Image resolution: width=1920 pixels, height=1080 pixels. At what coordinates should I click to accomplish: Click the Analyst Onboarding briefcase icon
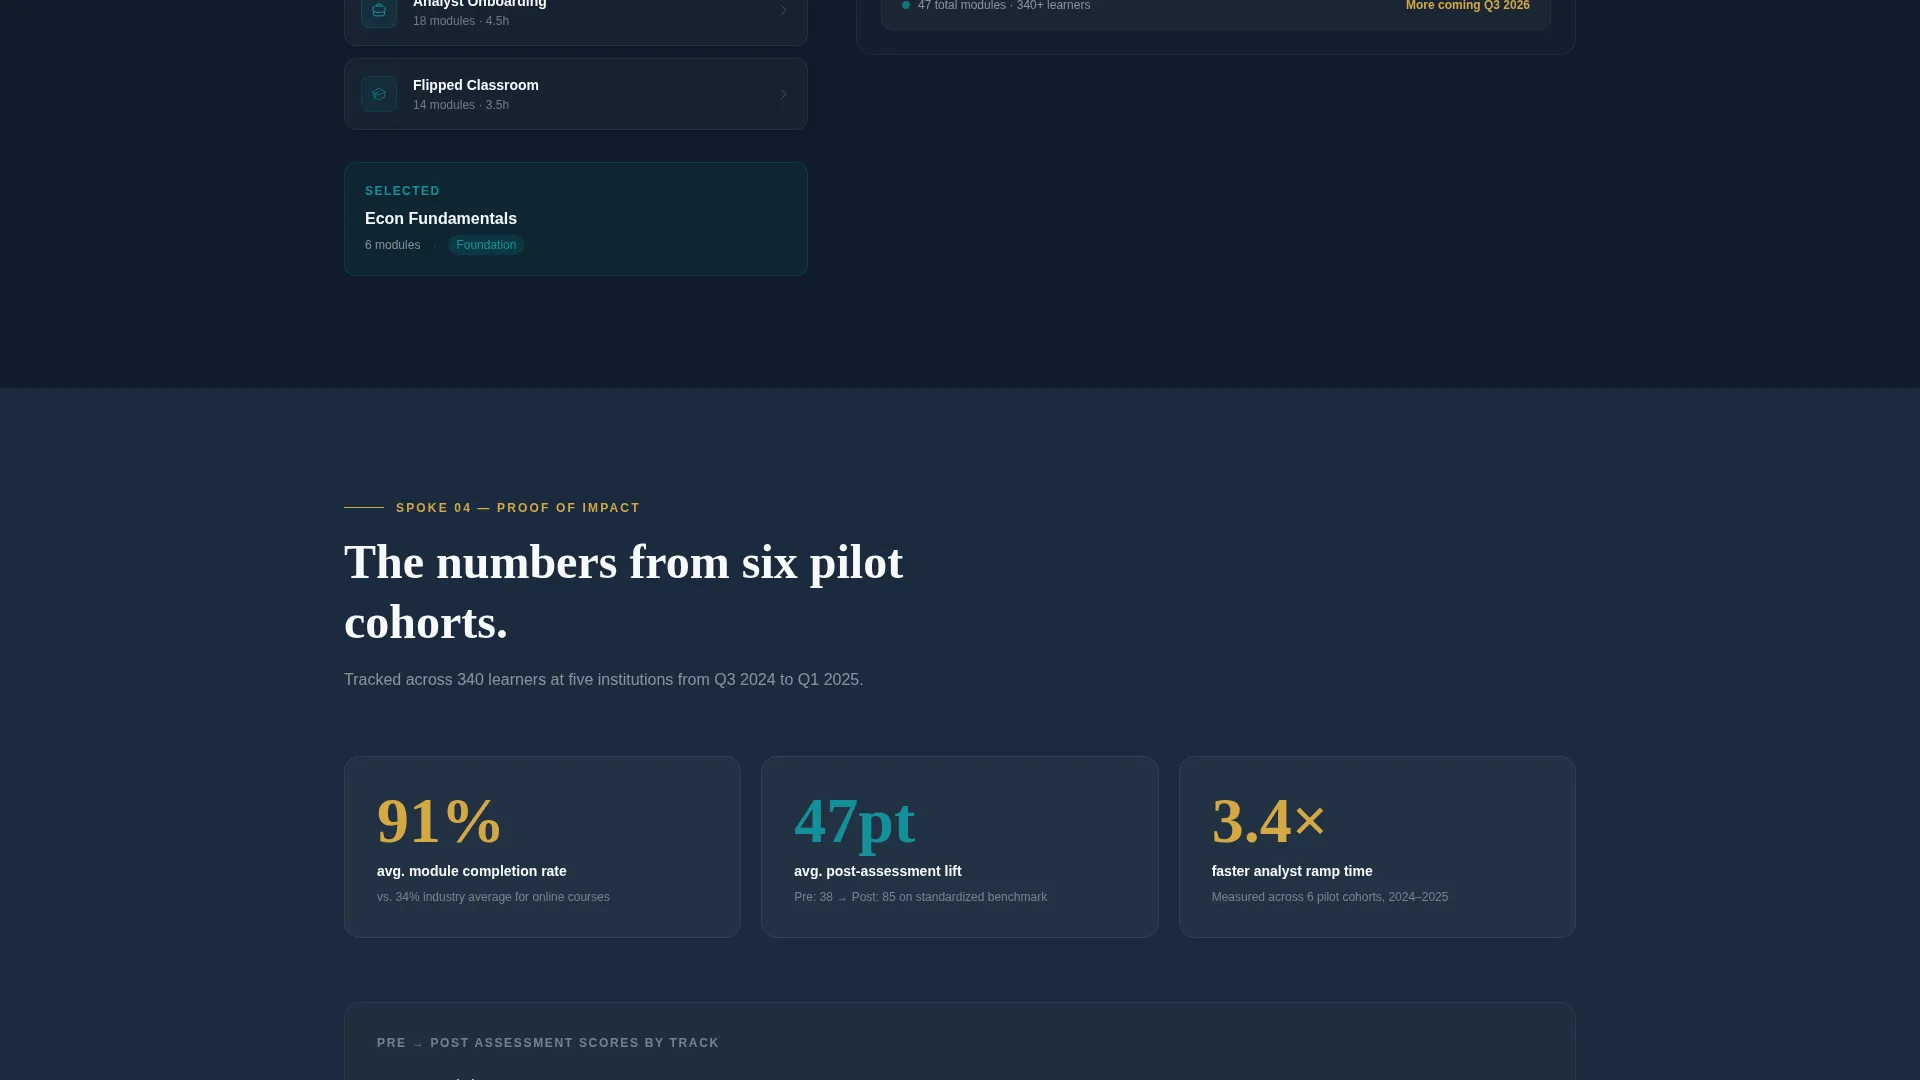tap(379, 12)
